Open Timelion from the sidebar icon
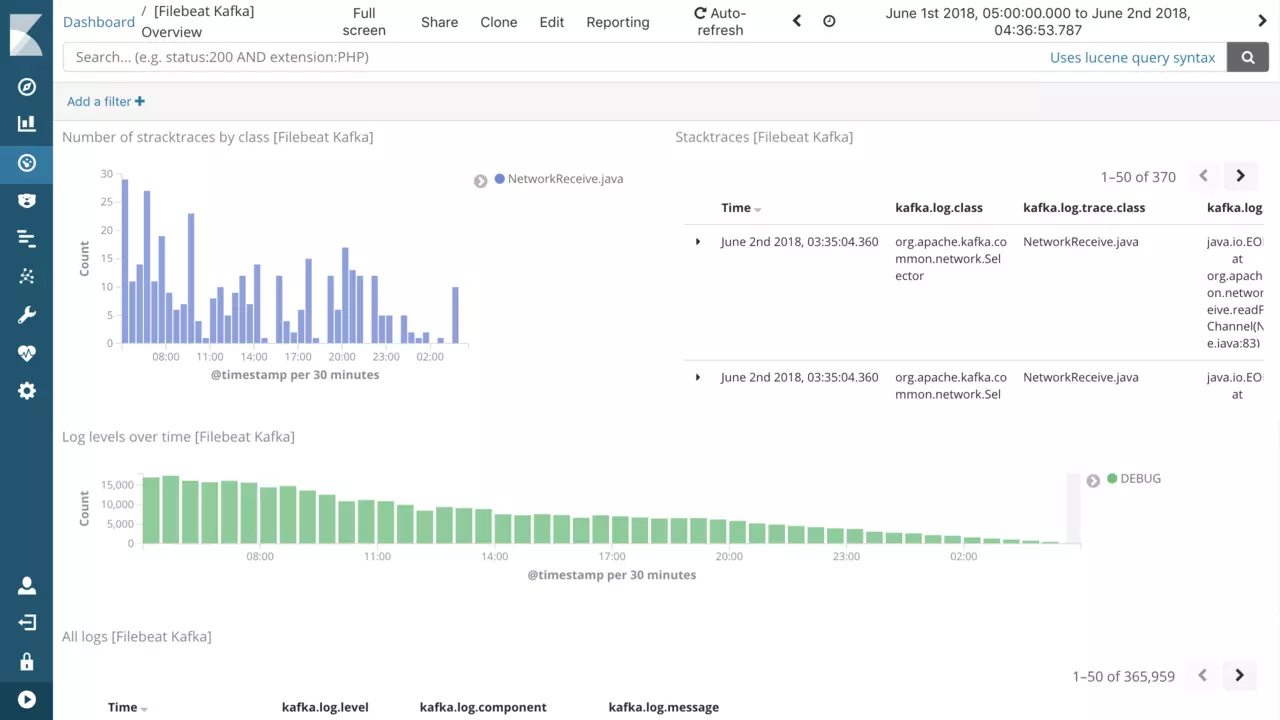This screenshot has height=720, width=1280. 27,201
